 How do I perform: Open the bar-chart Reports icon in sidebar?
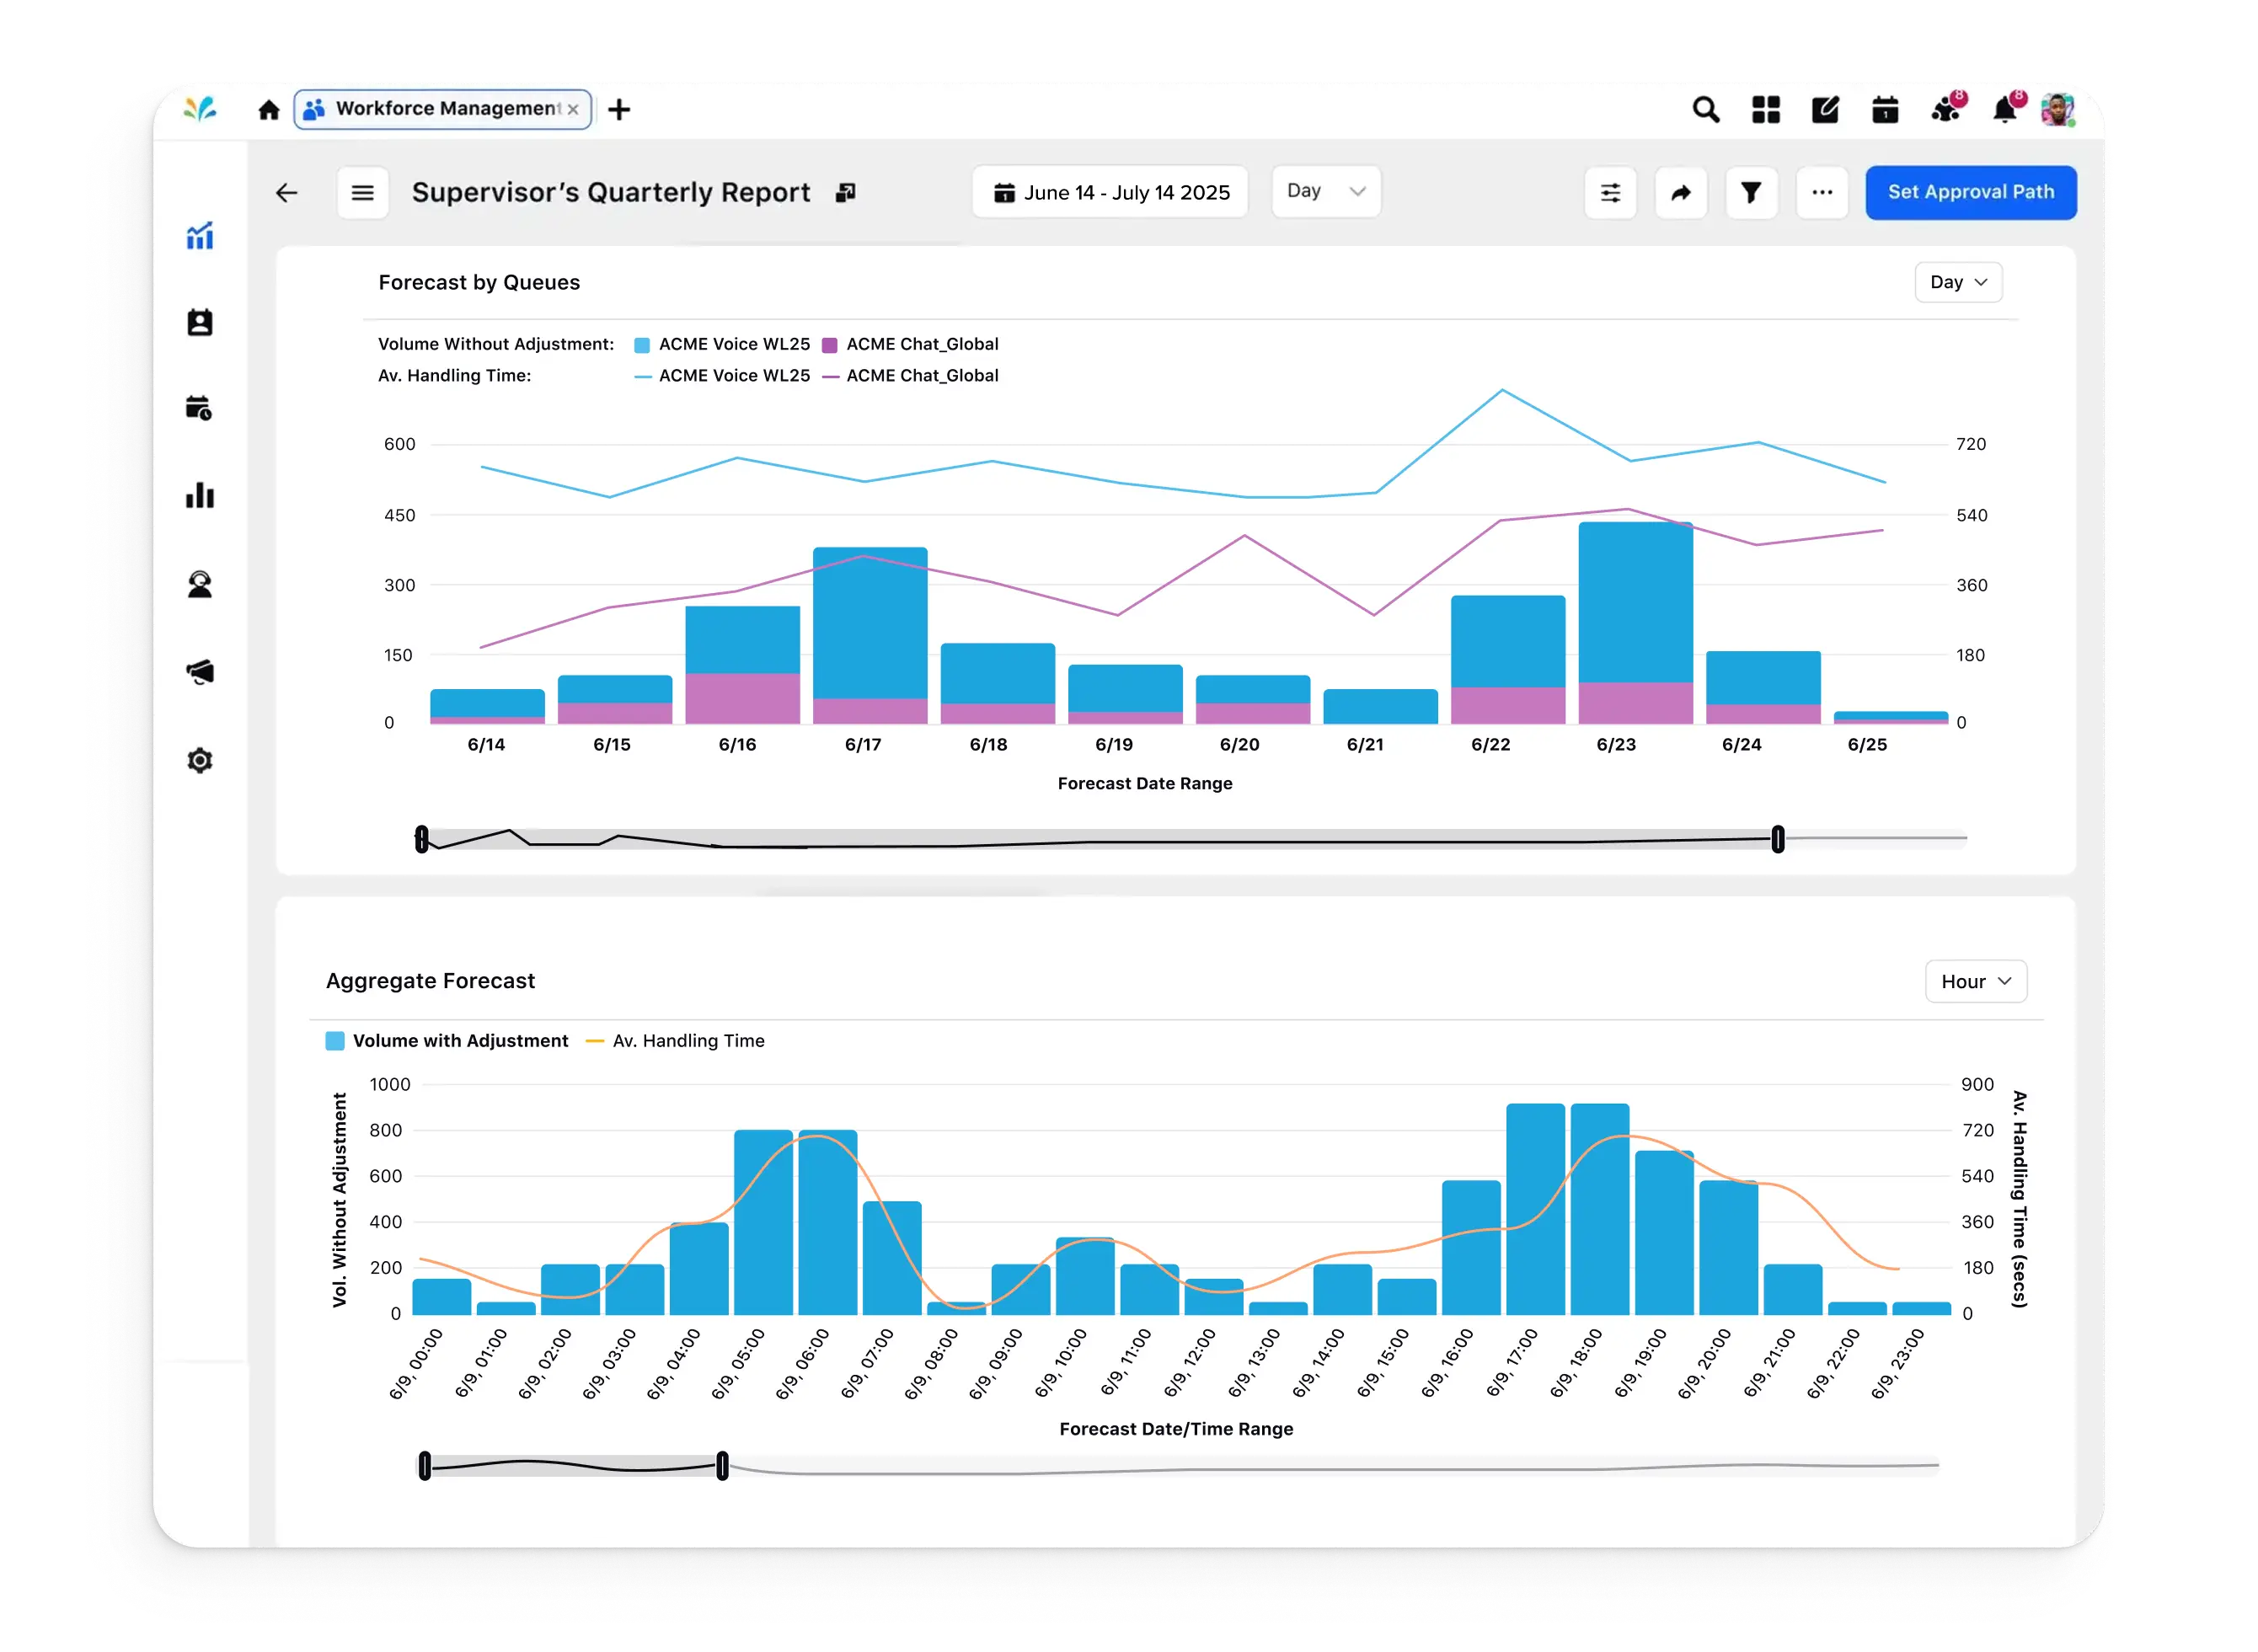pyautogui.click(x=200, y=495)
